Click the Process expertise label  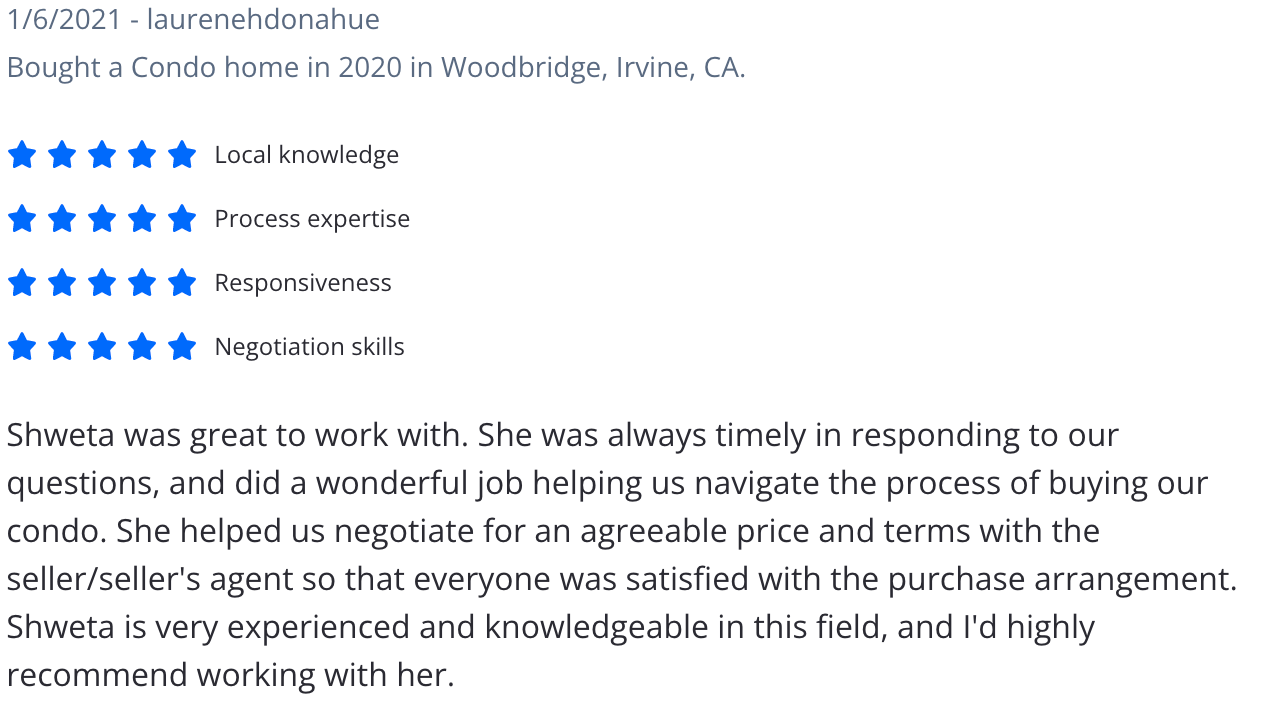(312, 219)
